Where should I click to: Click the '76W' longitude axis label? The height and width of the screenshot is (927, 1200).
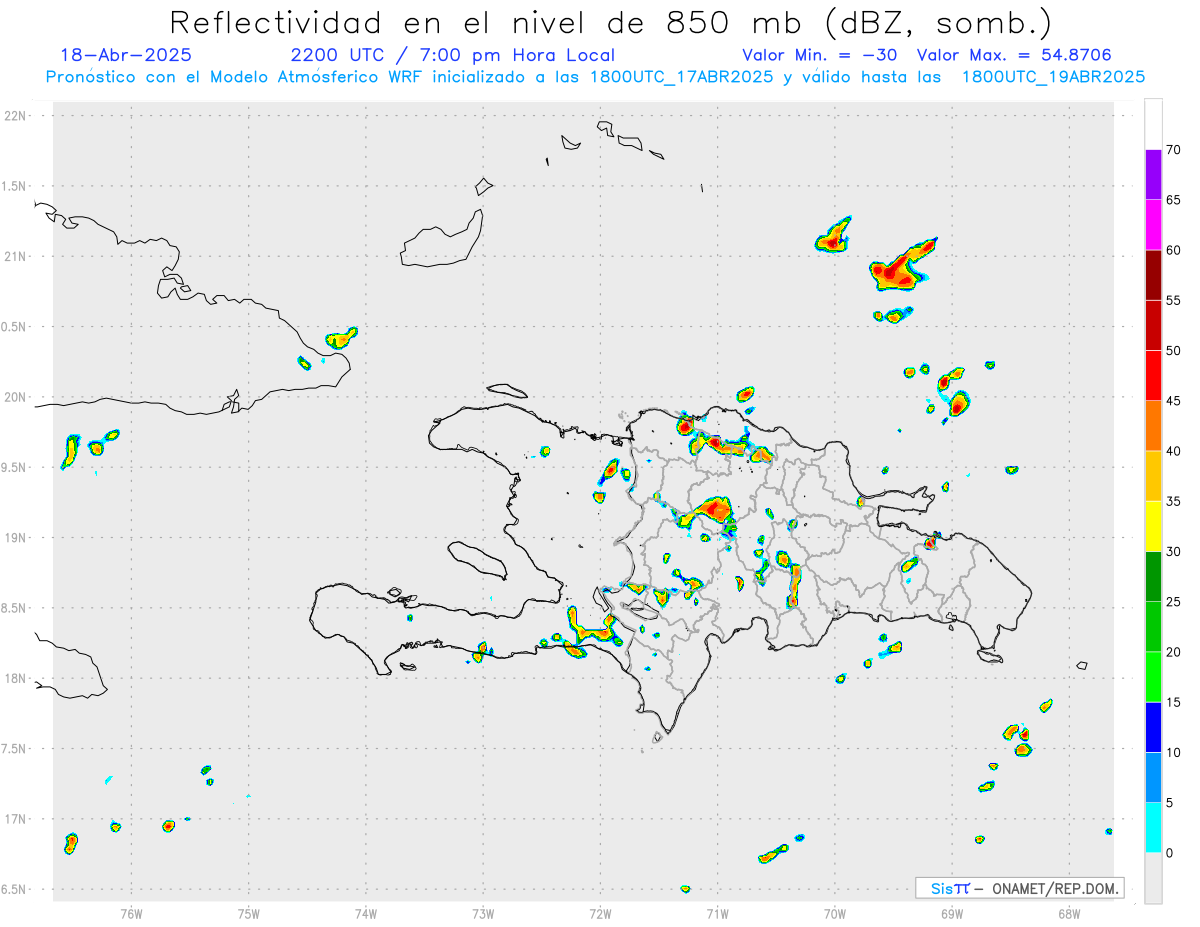pos(131,913)
